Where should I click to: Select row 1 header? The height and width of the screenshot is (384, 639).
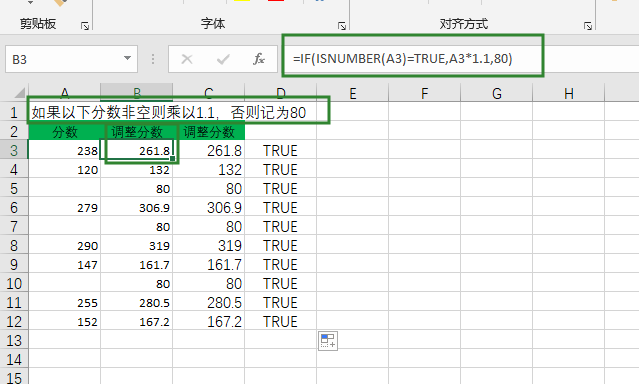[14, 112]
